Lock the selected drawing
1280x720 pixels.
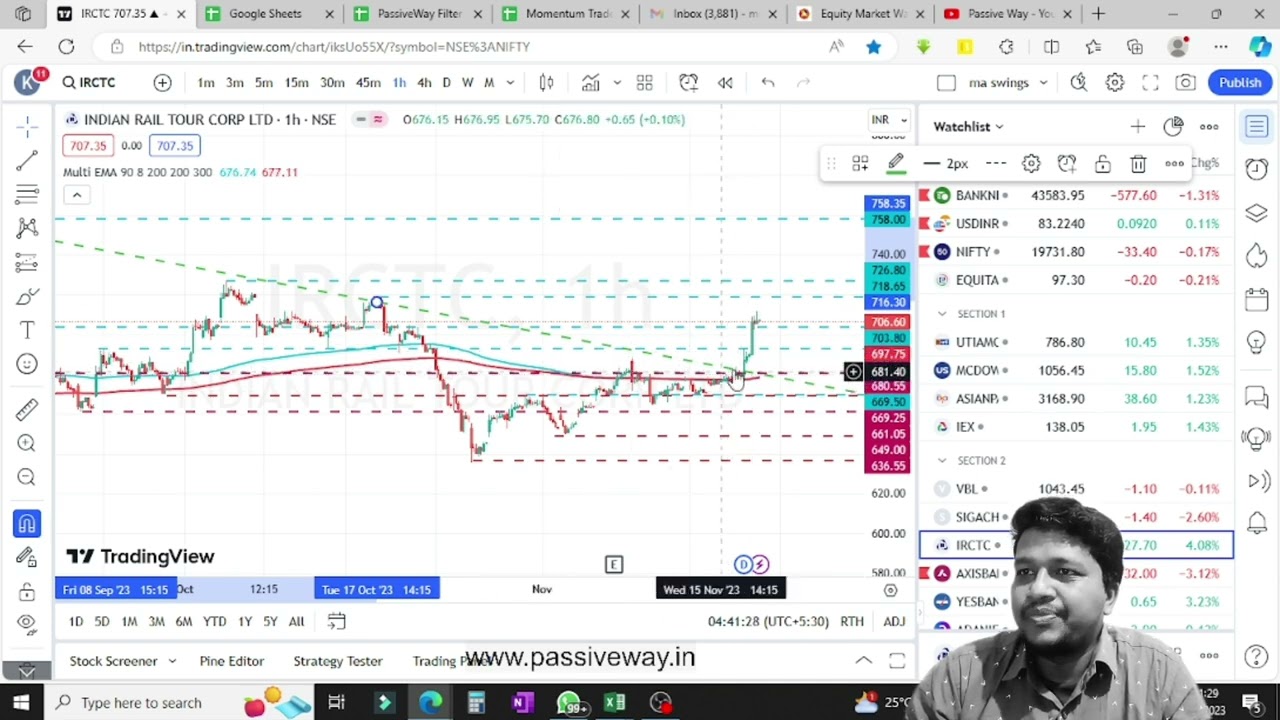click(1102, 164)
